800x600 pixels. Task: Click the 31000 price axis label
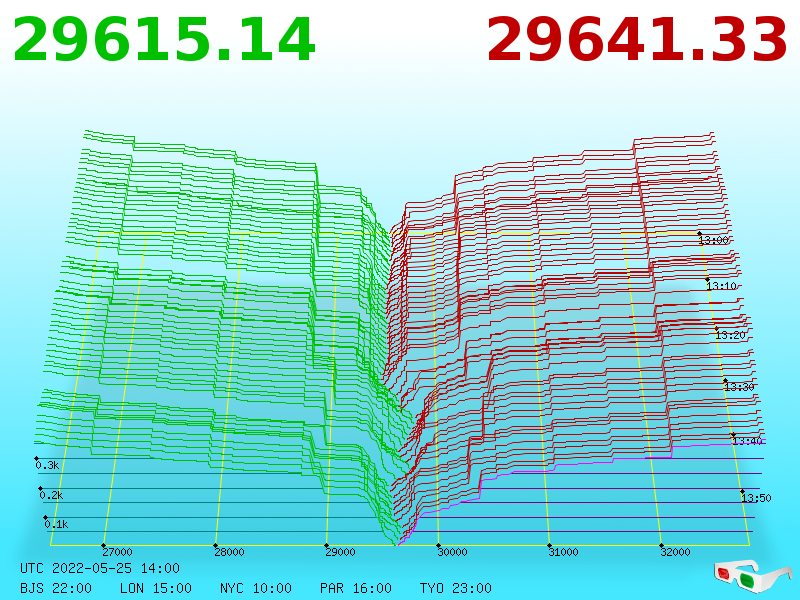pos(563,552)
